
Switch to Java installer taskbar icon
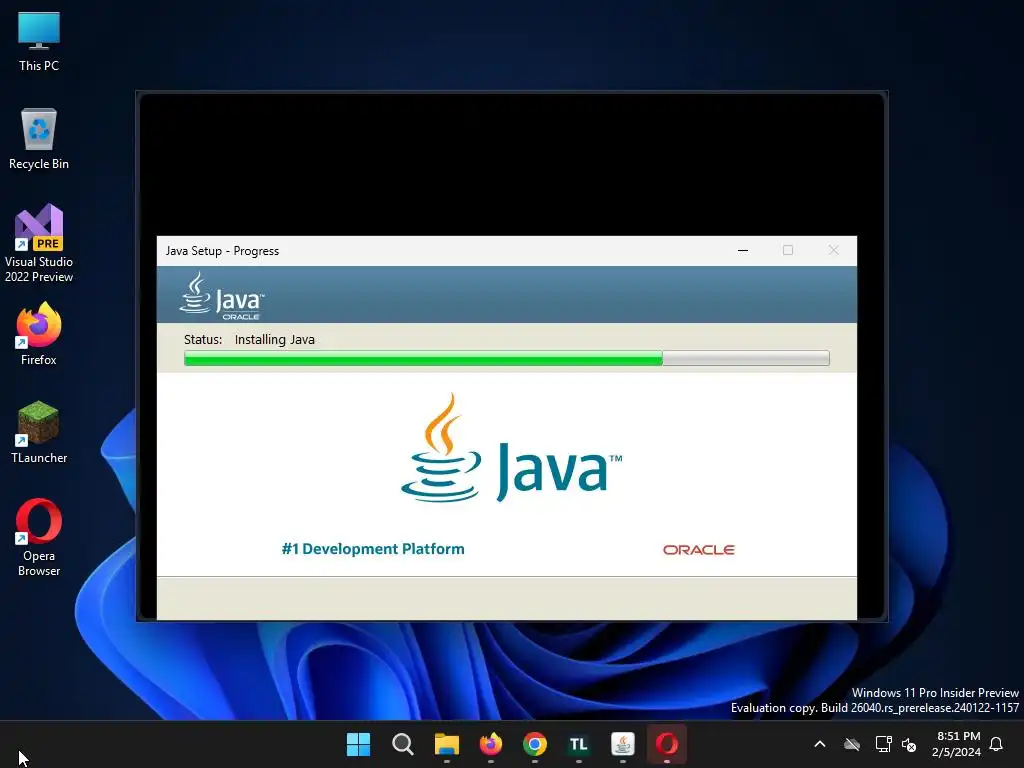point(622,744)
